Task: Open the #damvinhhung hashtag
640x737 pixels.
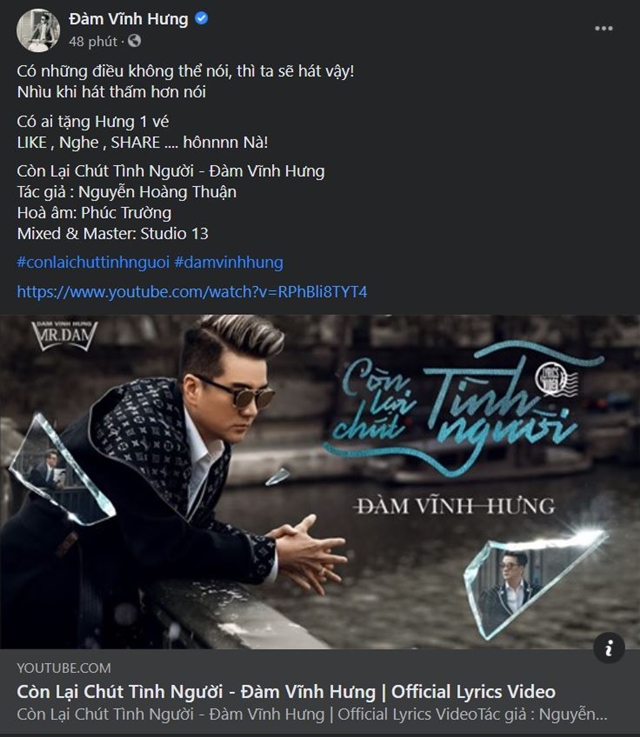Action: (x=229, y=262)
